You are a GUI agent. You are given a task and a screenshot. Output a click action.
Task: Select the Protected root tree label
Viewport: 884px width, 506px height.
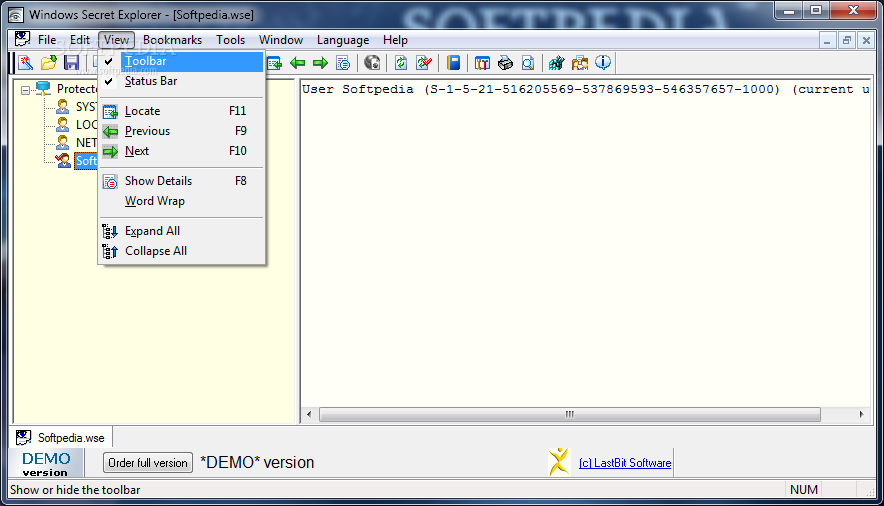tap(77, 89)
